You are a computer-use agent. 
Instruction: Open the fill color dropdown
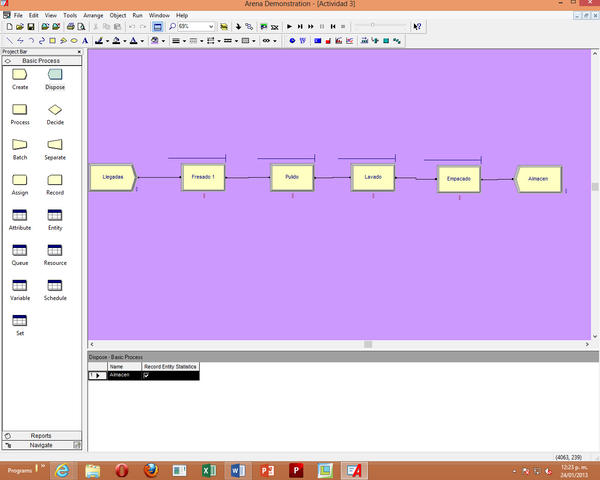[x=125, y=41]
